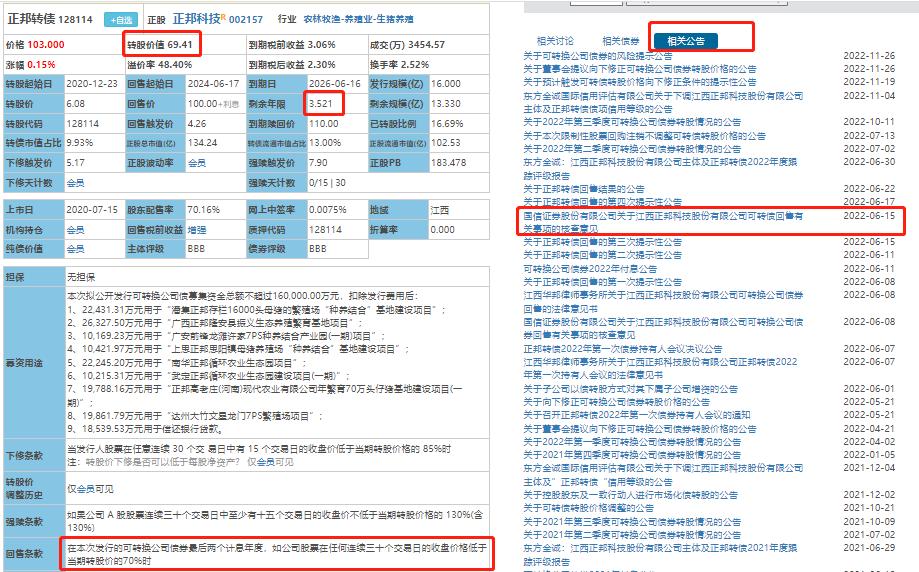The height and width of the screenshot is (572, 919).
Task: Open 可转换公司债券2022年付息公告 link
Action: click(591, 269)
